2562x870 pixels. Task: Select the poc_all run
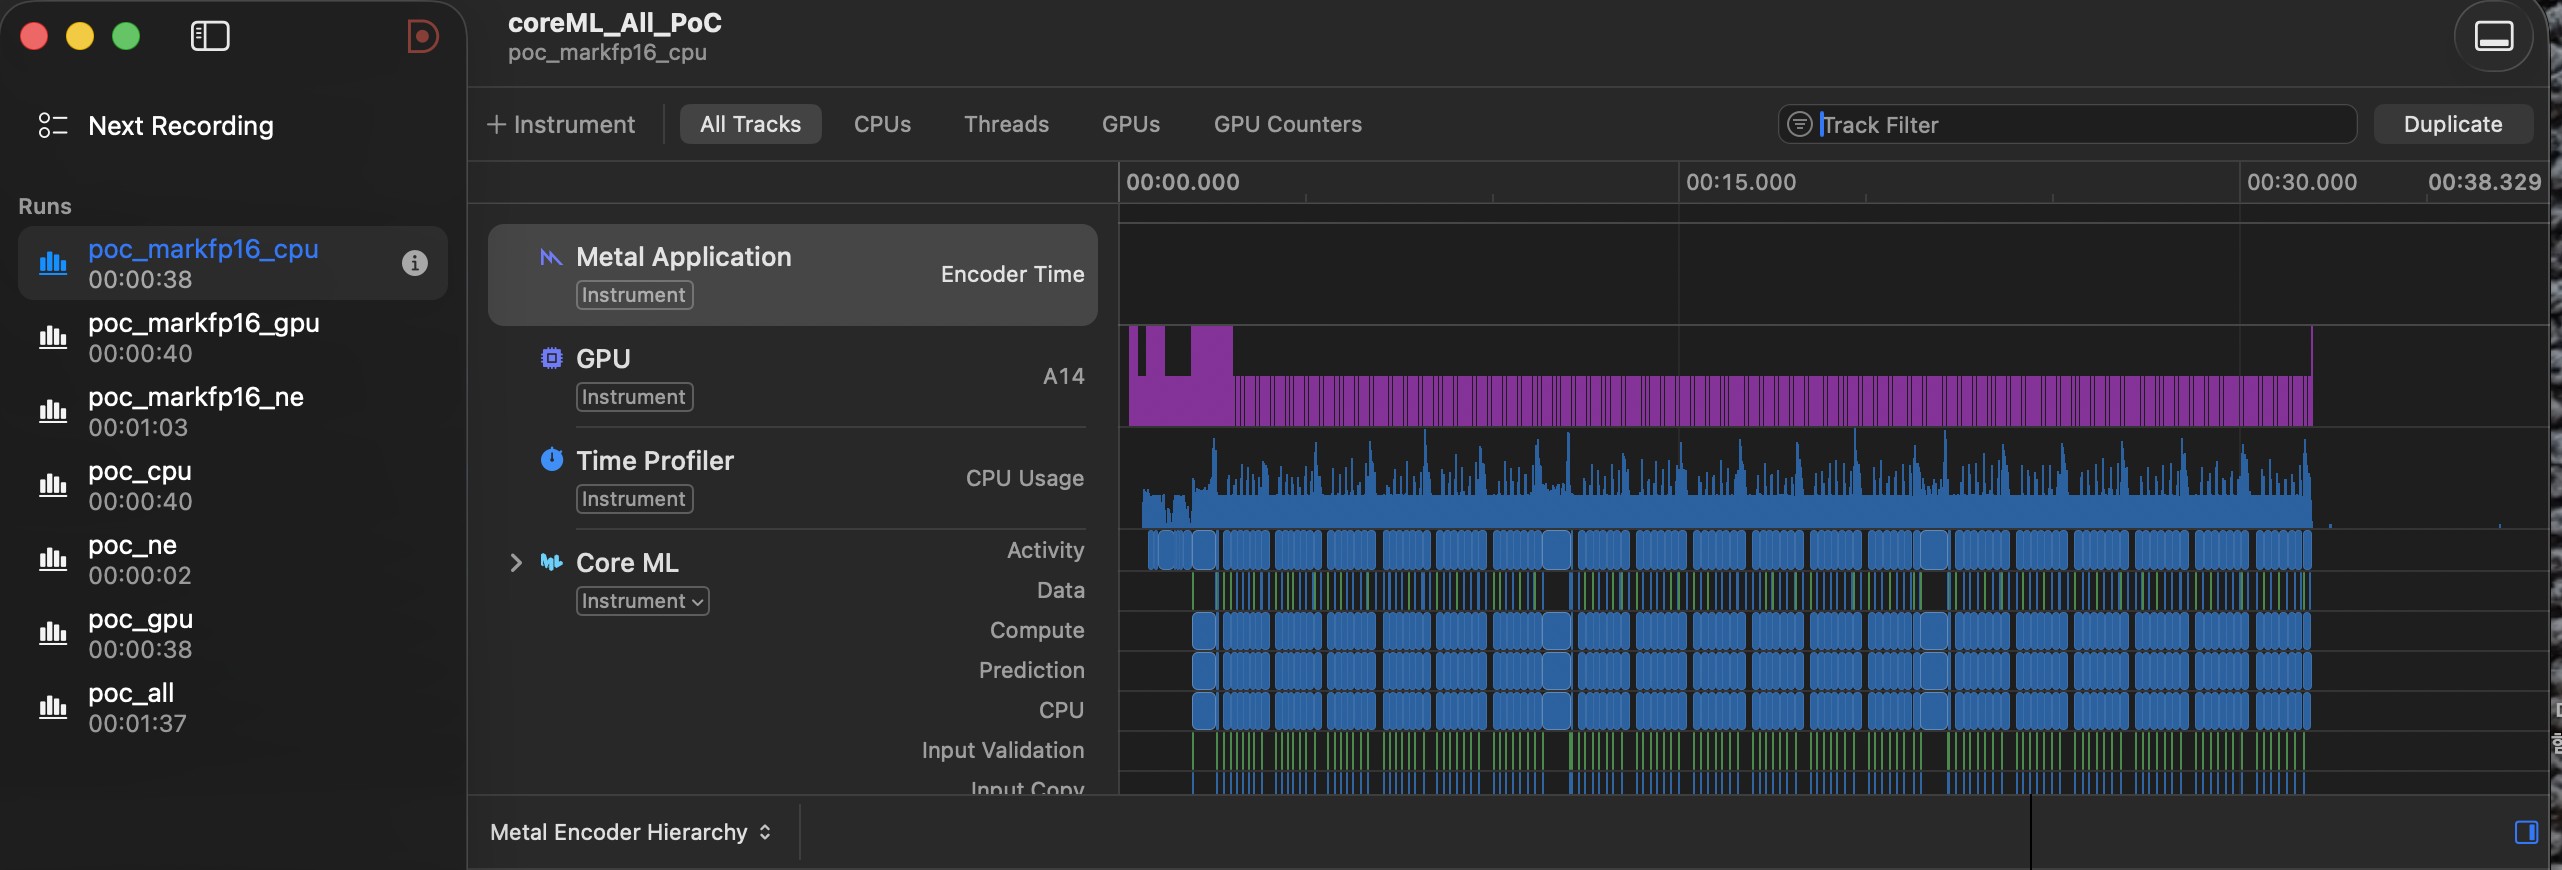(233, 708)
